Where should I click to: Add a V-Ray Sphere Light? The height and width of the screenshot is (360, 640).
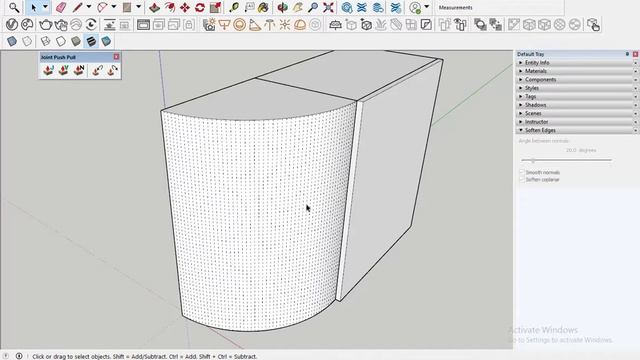(x=240, y=24)
